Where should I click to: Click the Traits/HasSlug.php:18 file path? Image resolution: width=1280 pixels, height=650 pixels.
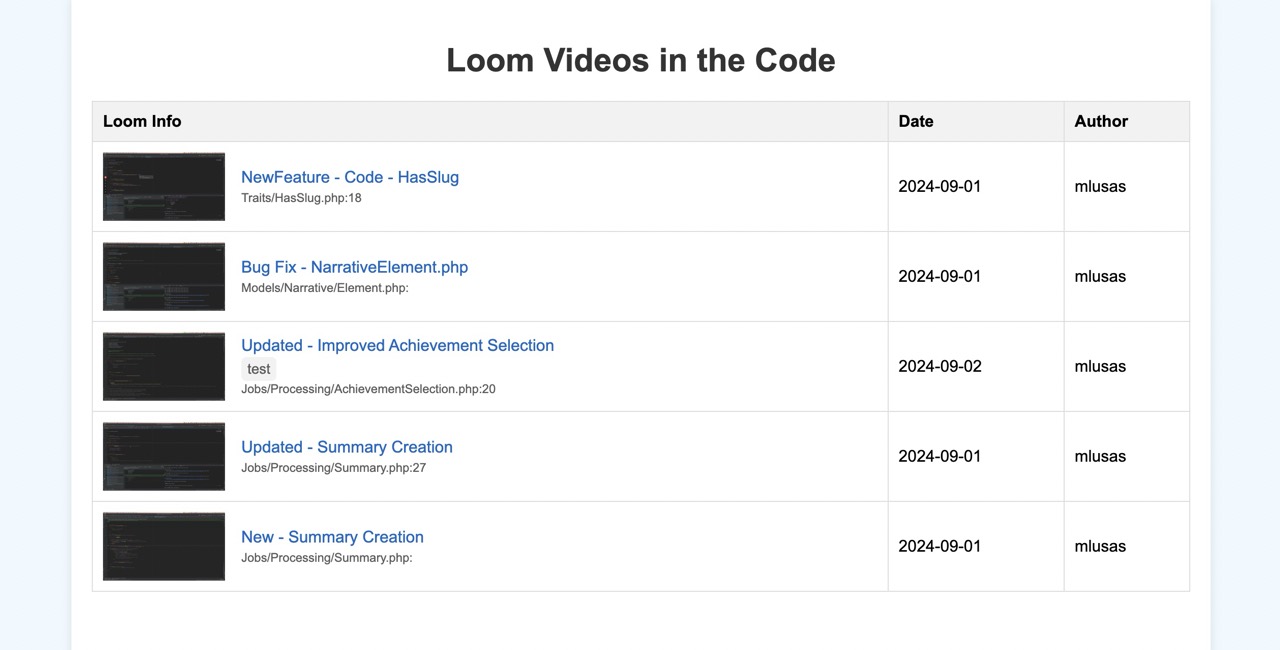301,198
